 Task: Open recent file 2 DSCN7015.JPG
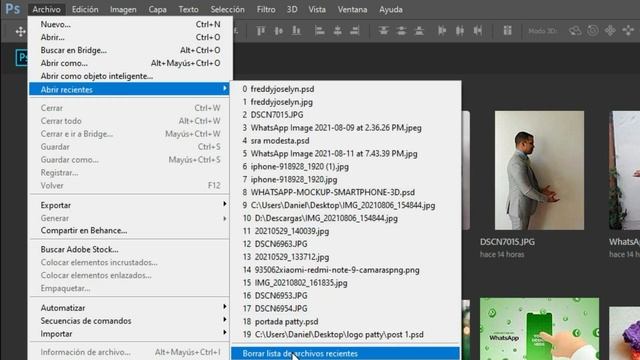345,115
